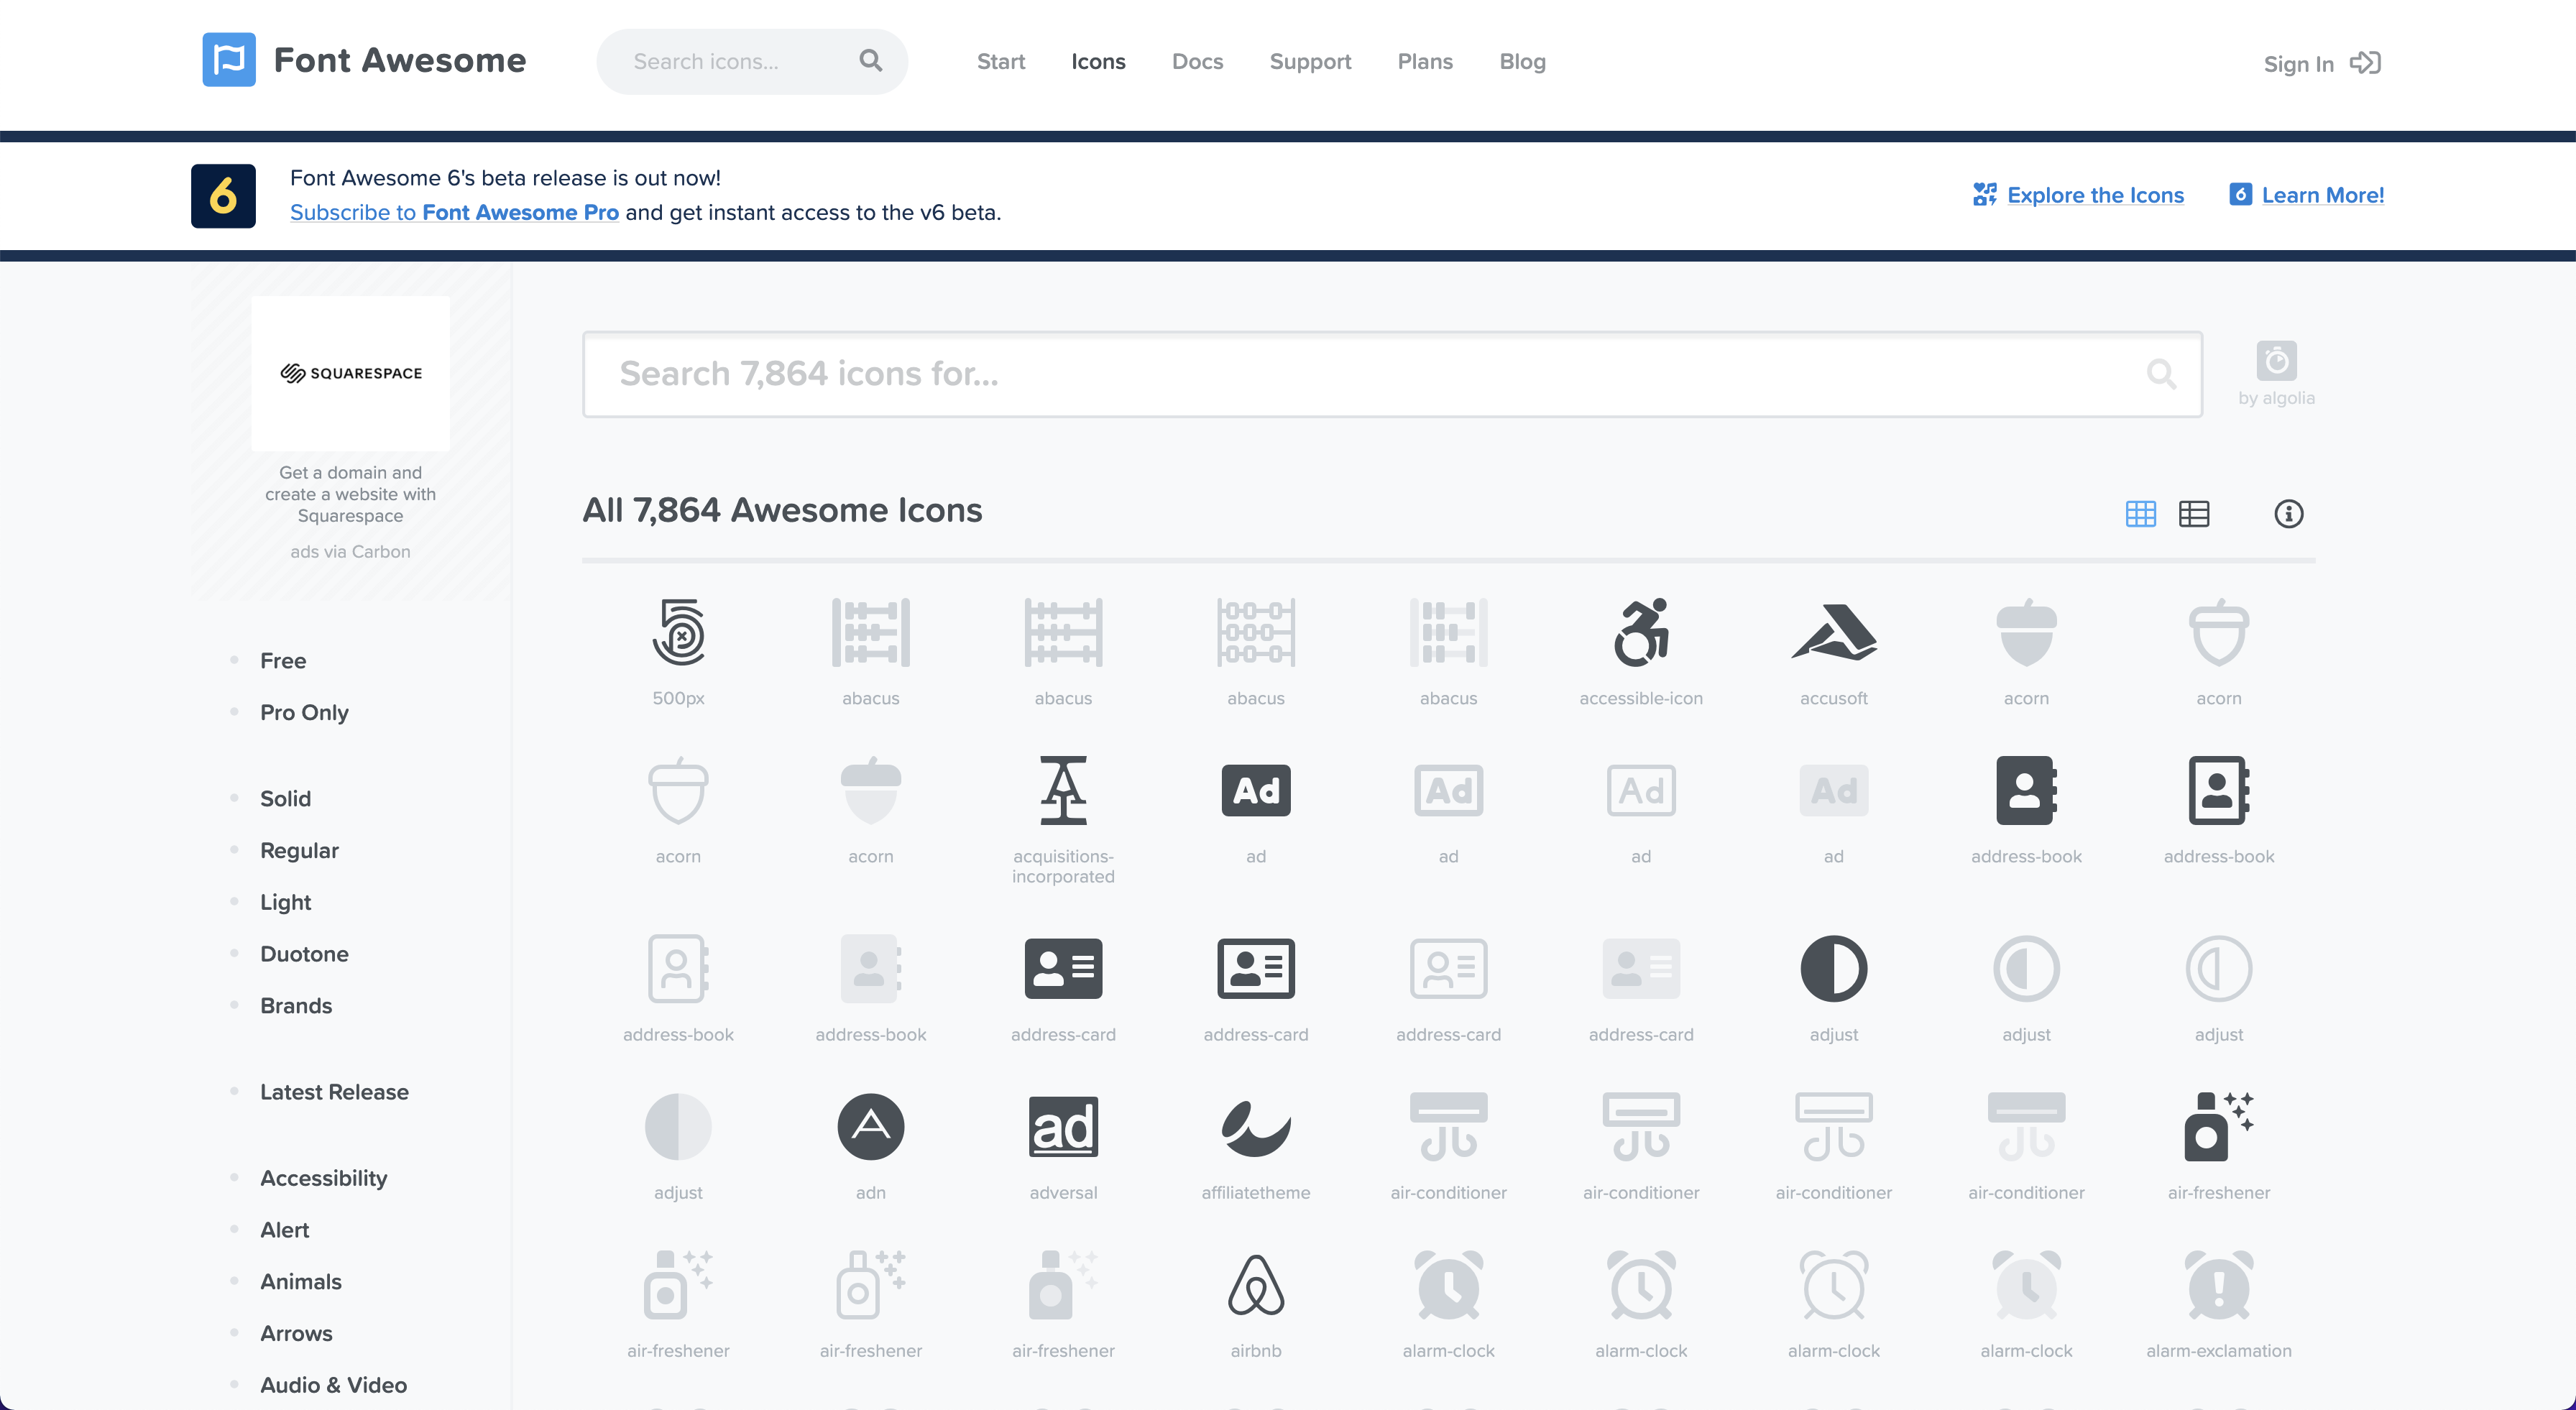Toggle the Animals category filter

(300, 1282)
